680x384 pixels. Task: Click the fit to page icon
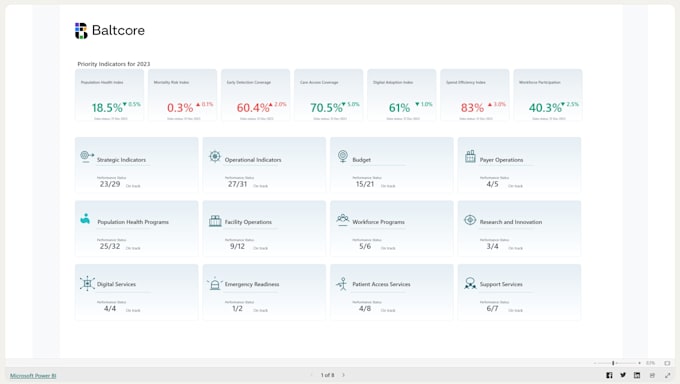coord(667,363)
